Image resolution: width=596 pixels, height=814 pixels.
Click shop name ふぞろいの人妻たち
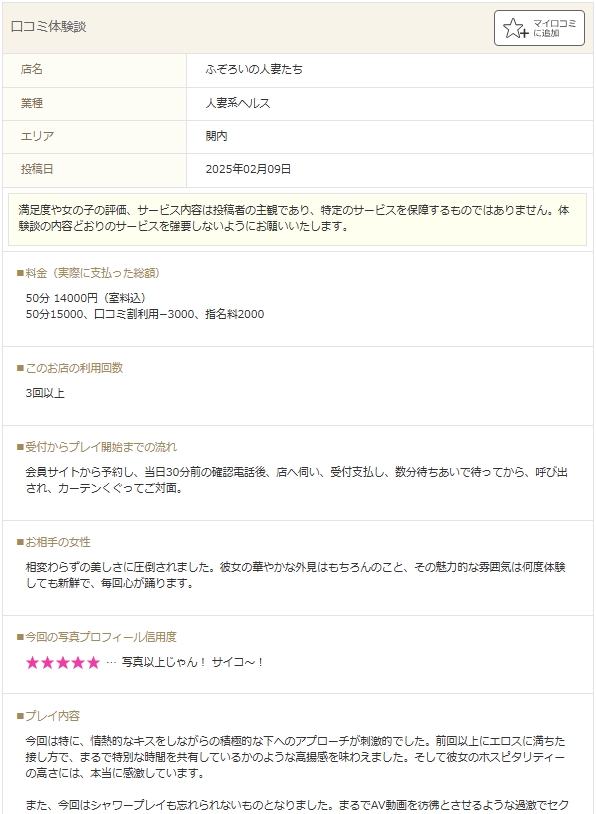[254, 70]
